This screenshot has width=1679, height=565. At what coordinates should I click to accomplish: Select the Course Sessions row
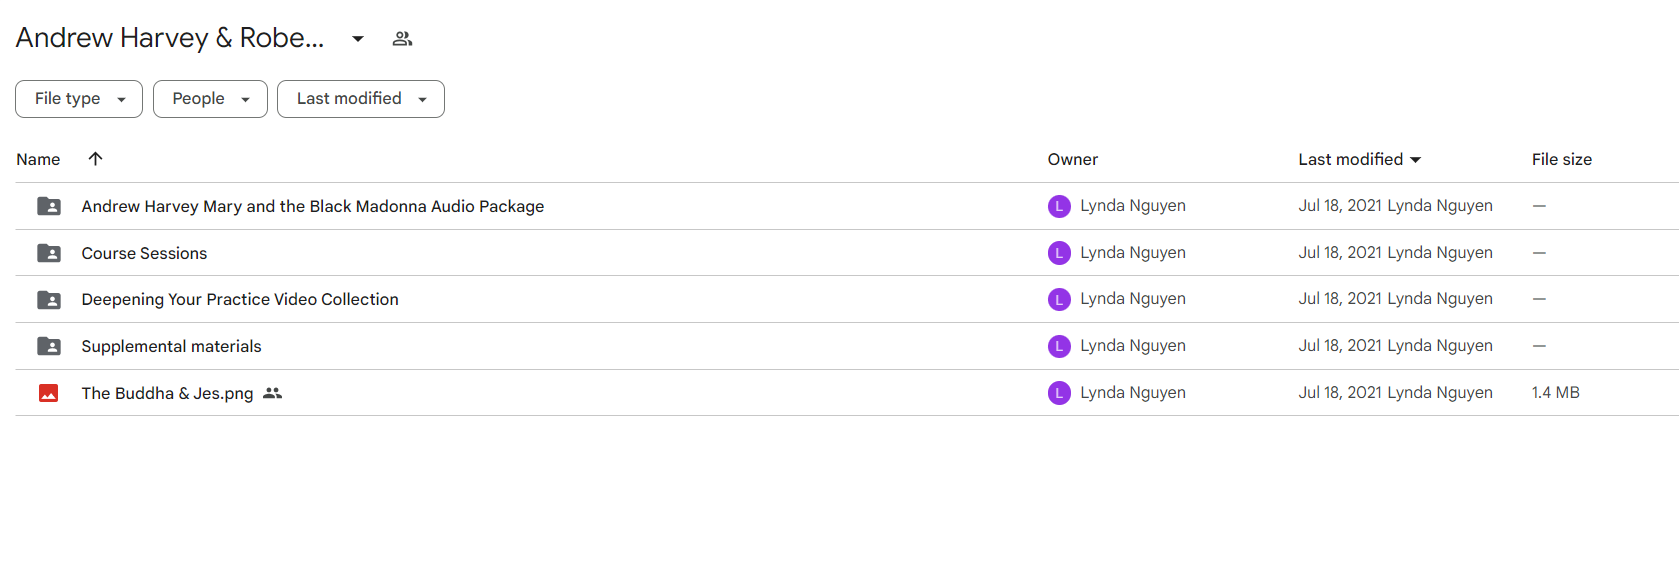point(144,253)
